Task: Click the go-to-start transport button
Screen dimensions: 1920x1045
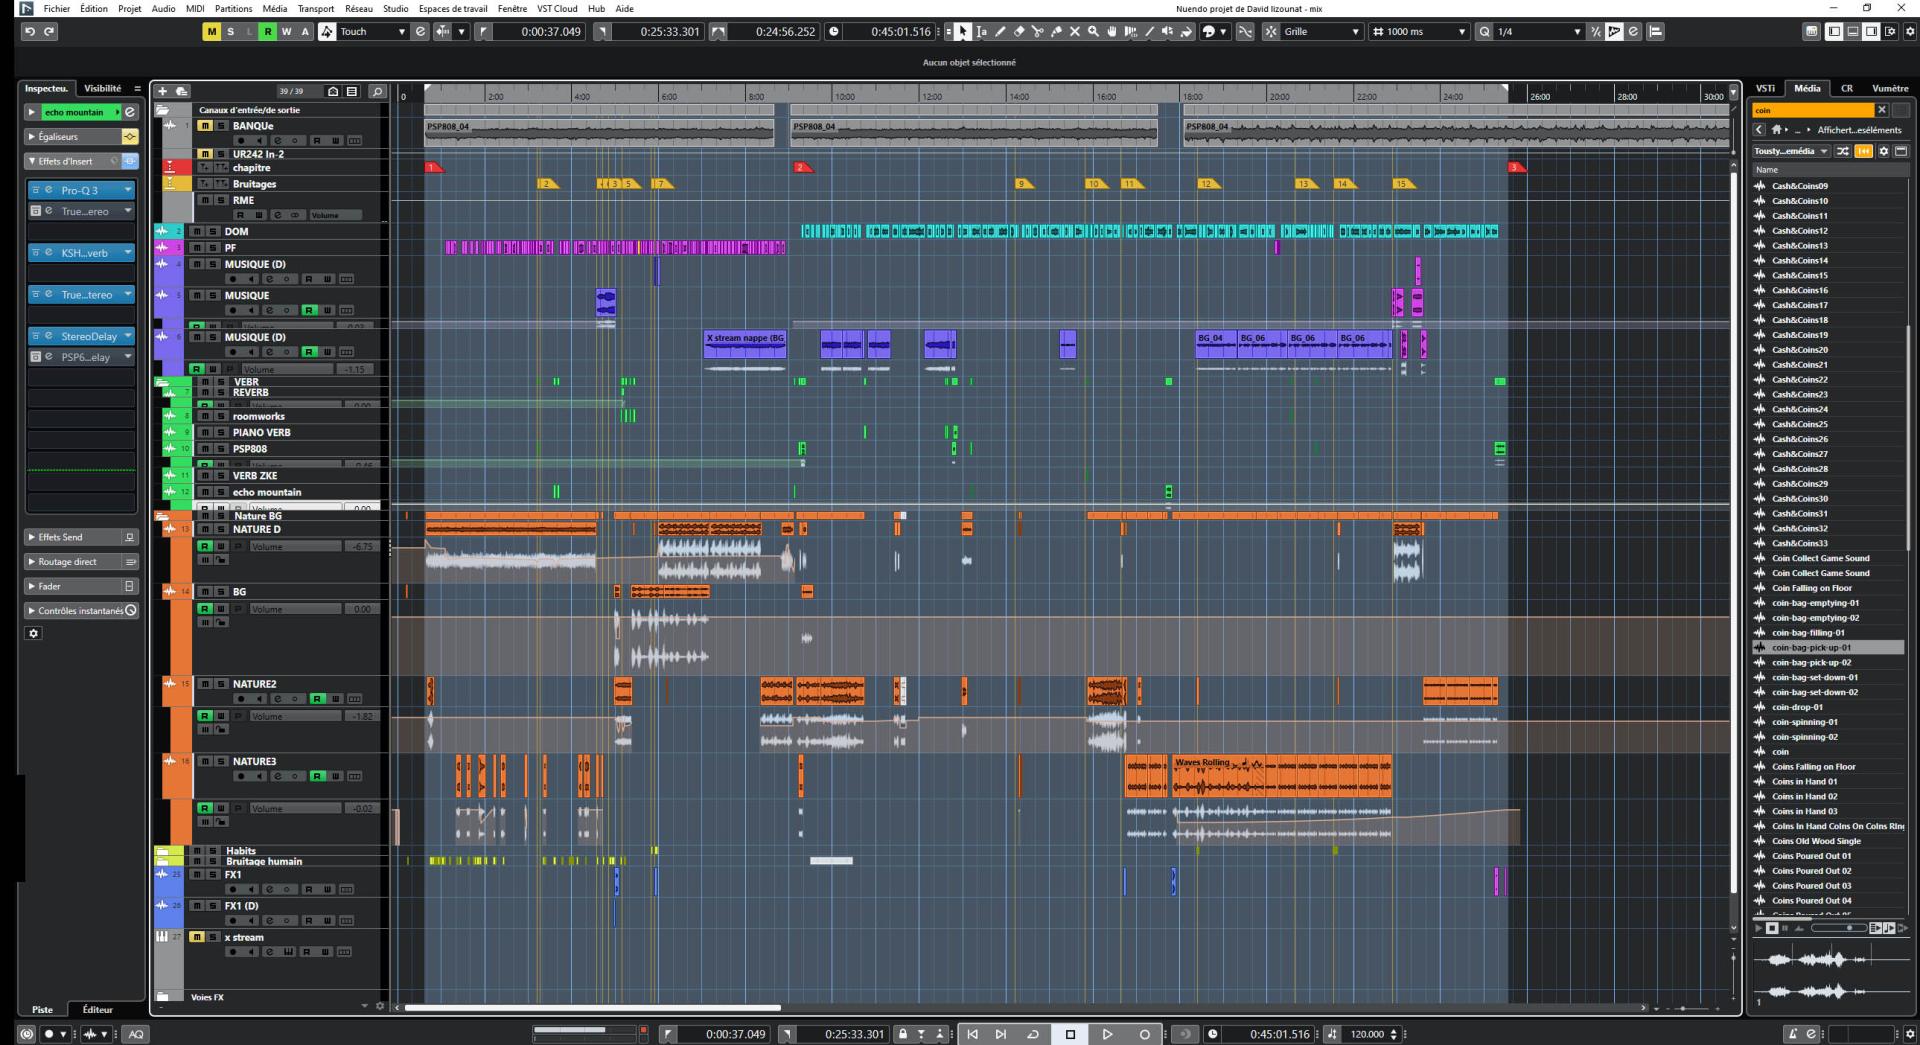Action: 972,1034
